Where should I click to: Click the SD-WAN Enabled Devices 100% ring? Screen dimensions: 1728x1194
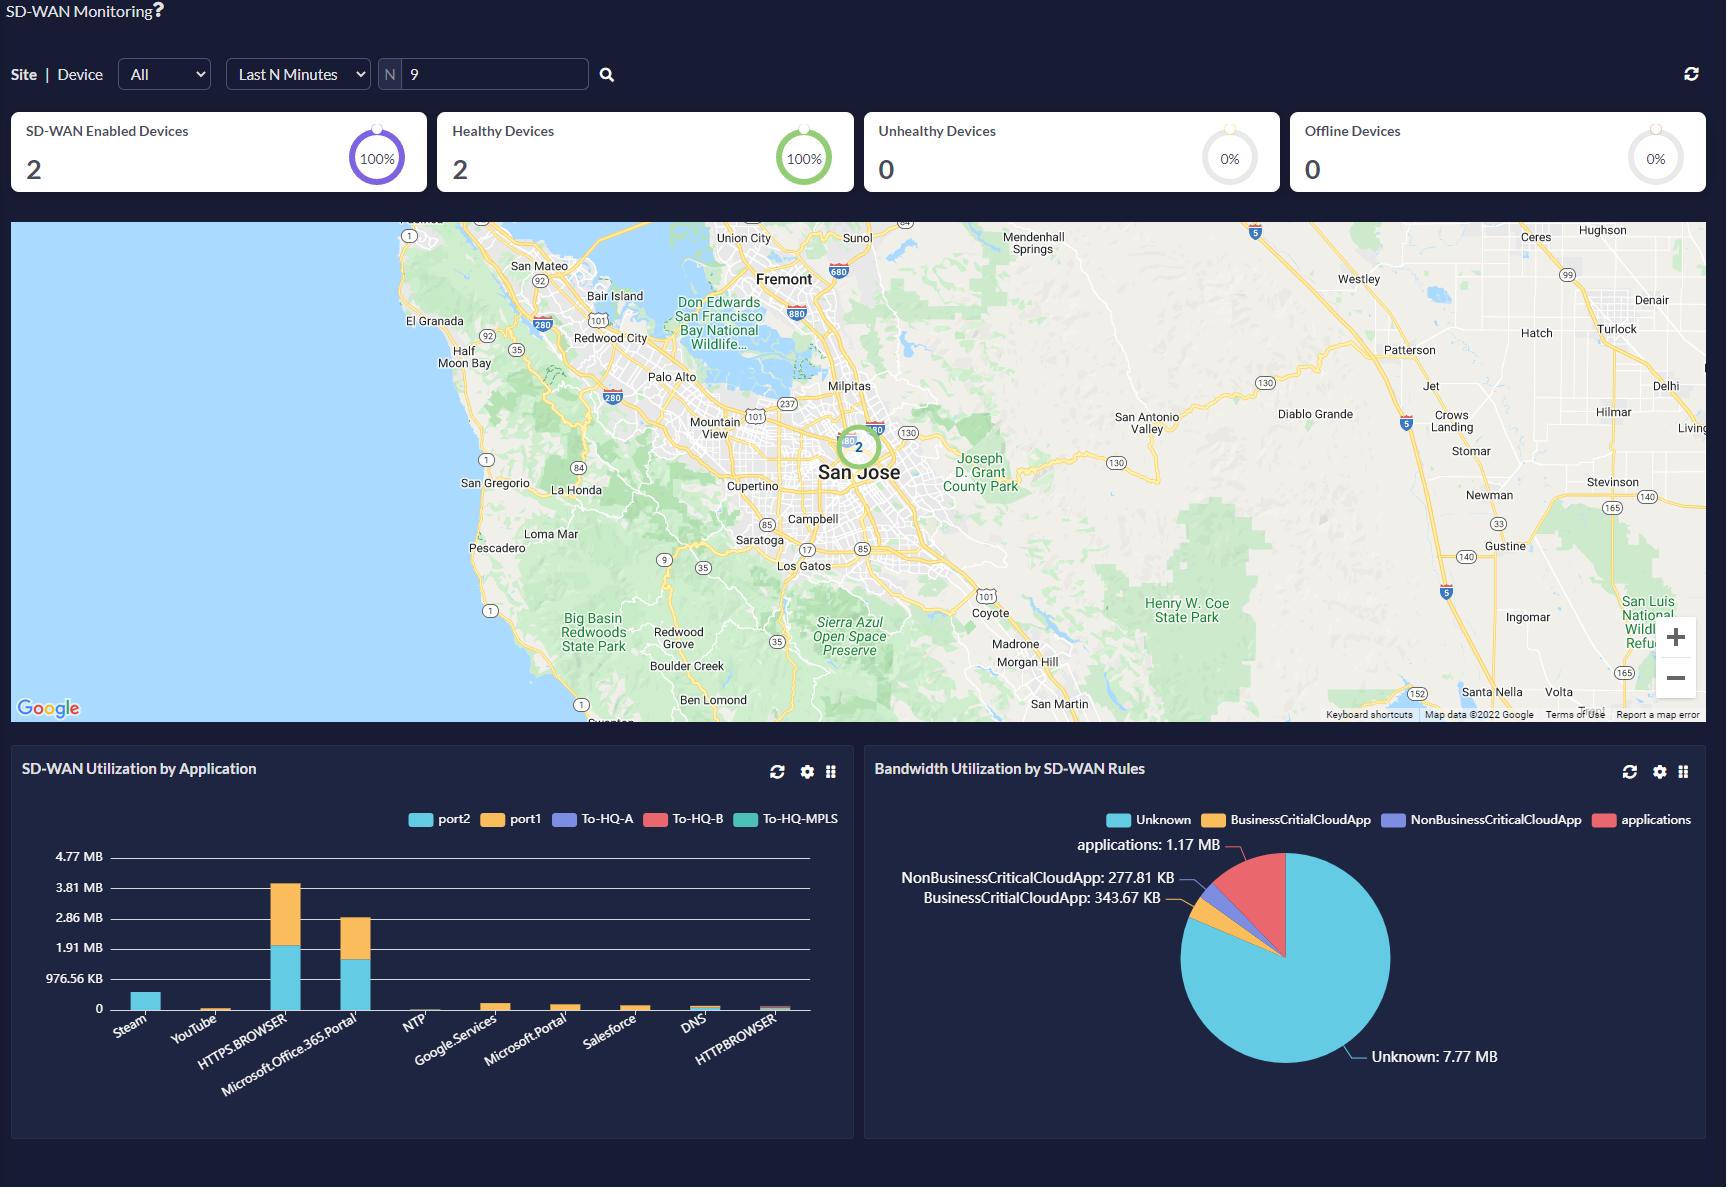tap(377, 158)
